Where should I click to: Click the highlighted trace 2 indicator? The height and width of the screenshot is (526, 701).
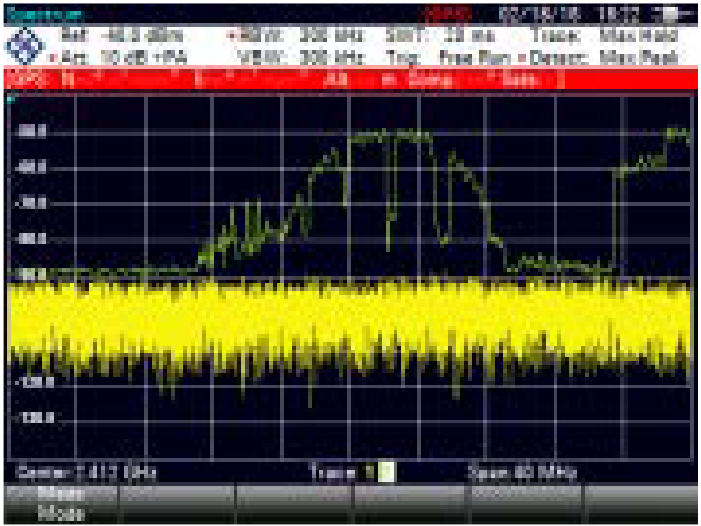point(386,472)
